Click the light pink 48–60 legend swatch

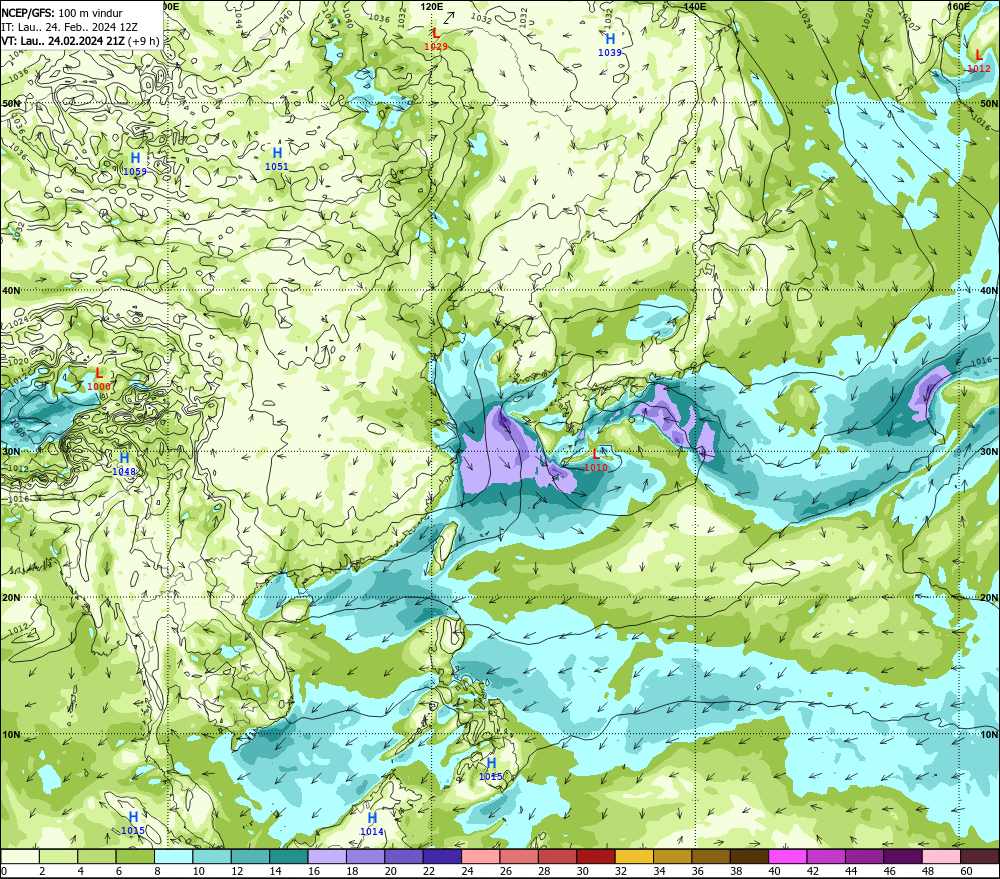[x=941, y=856]
